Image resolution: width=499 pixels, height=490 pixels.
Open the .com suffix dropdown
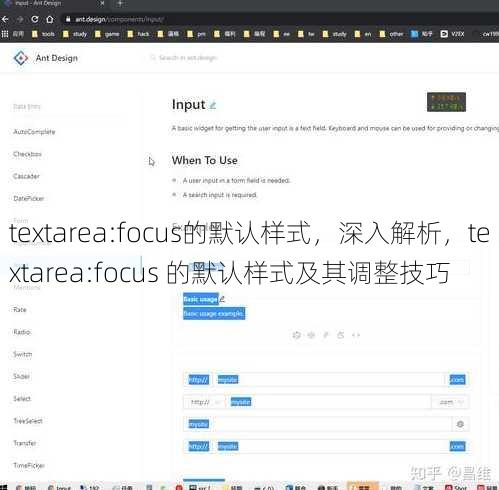(x=450, y=402)
